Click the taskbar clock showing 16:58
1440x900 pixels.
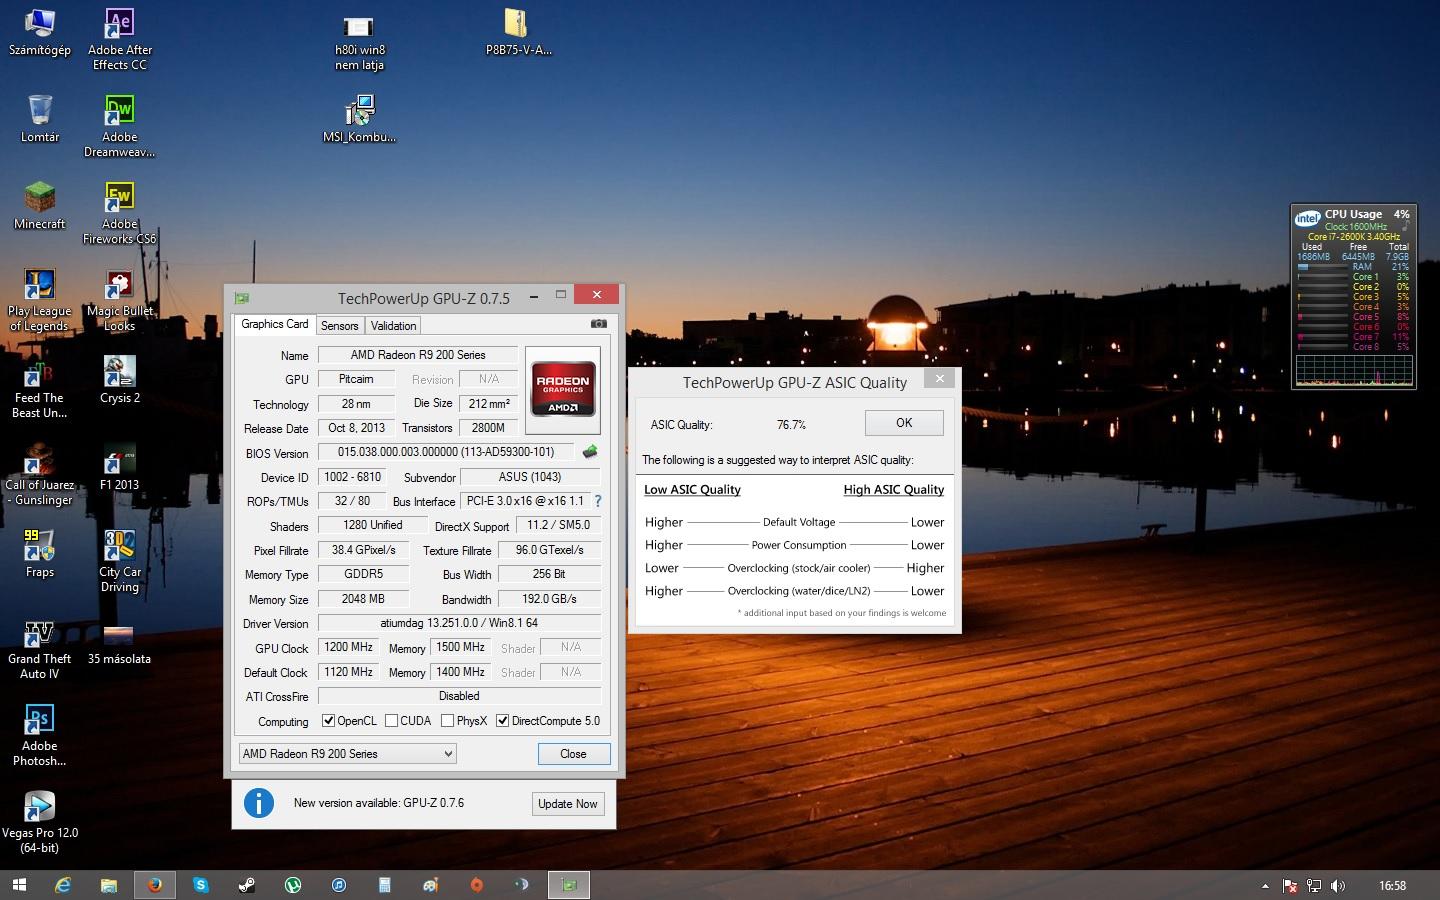[1392, 886]
